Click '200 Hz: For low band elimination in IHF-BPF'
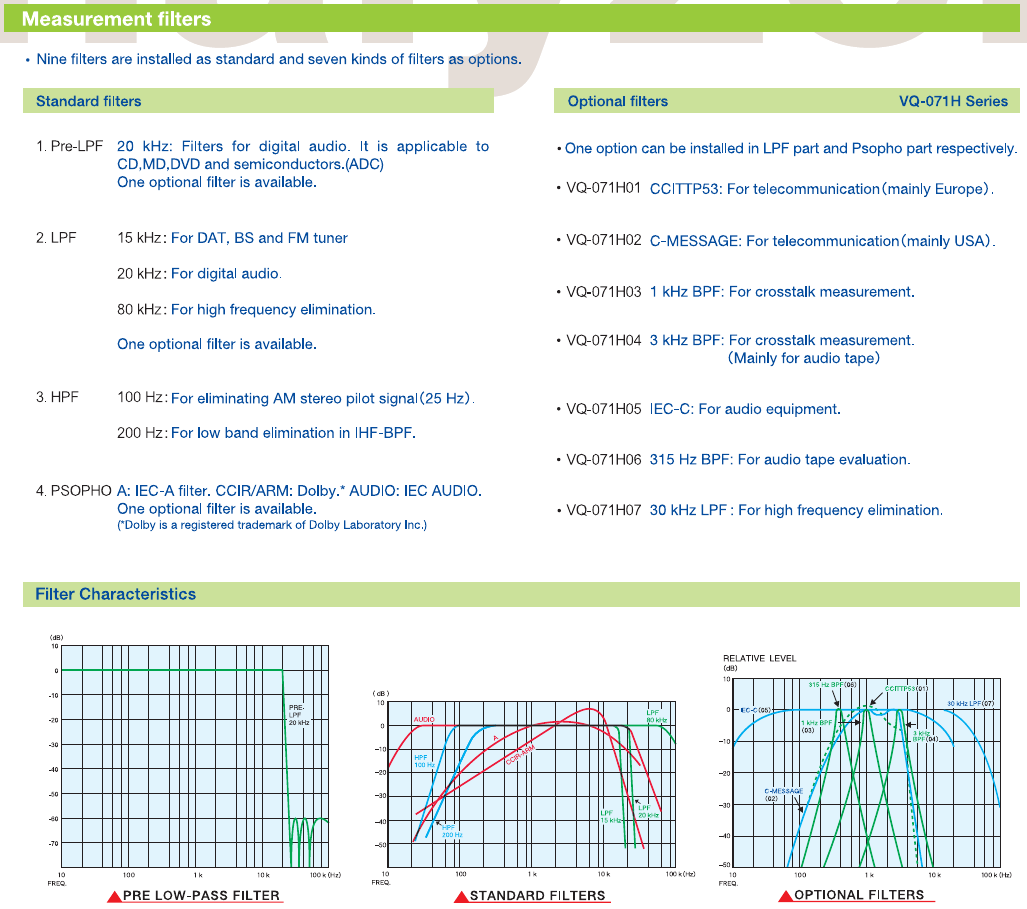 tap(267, 433)
